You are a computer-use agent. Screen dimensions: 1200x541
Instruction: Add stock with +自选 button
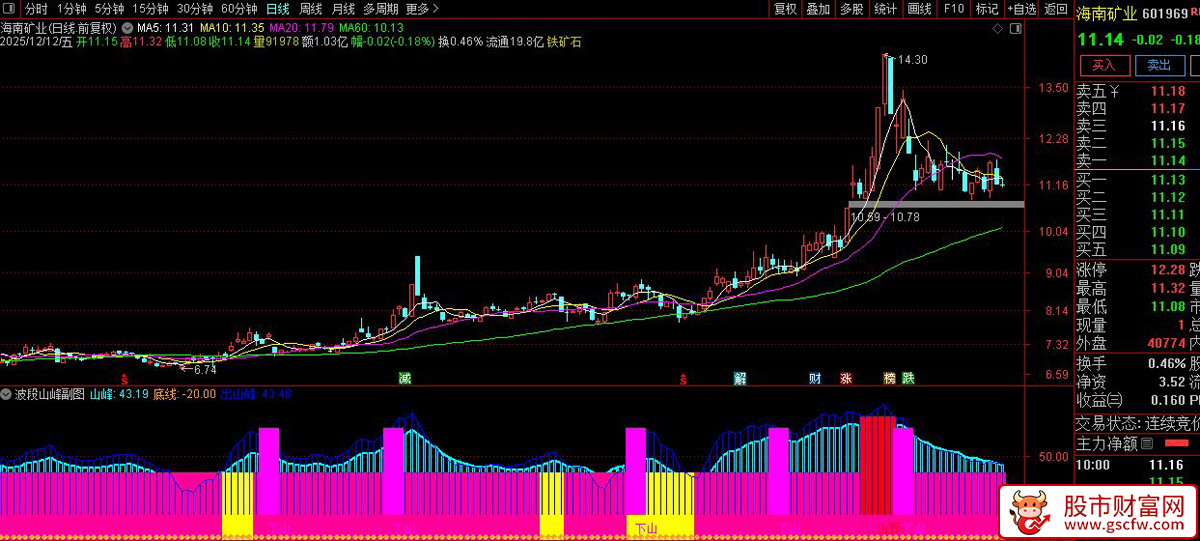coord(1021,9)
